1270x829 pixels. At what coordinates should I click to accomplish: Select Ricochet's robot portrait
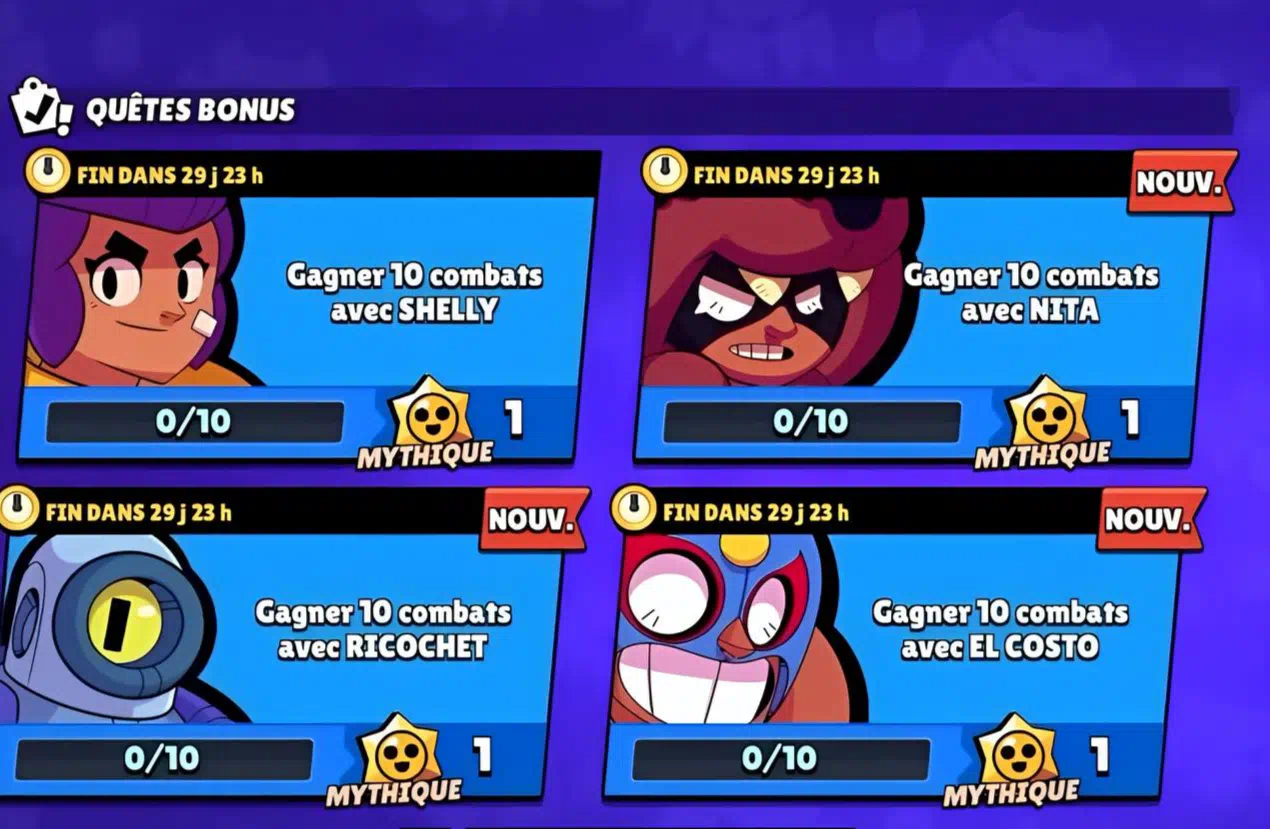click(110, 628)
